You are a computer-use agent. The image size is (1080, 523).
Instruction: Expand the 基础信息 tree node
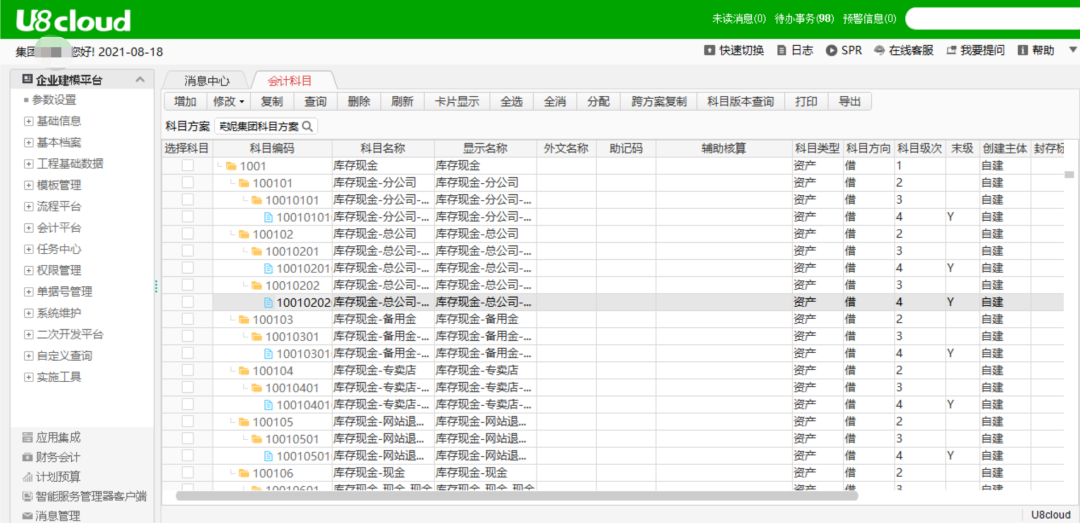[x=28, y=121]
